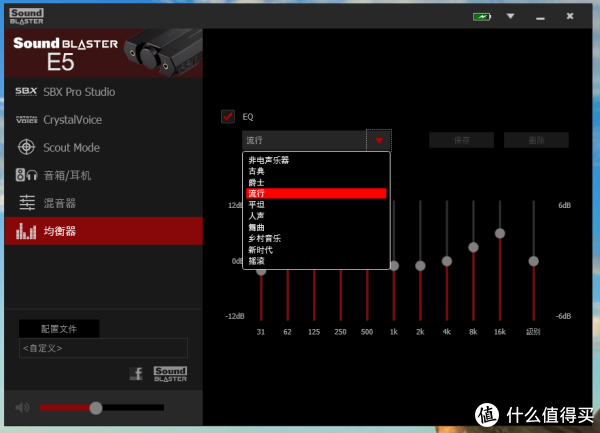Select 非电声乐器 preset from list

(316, 160)
